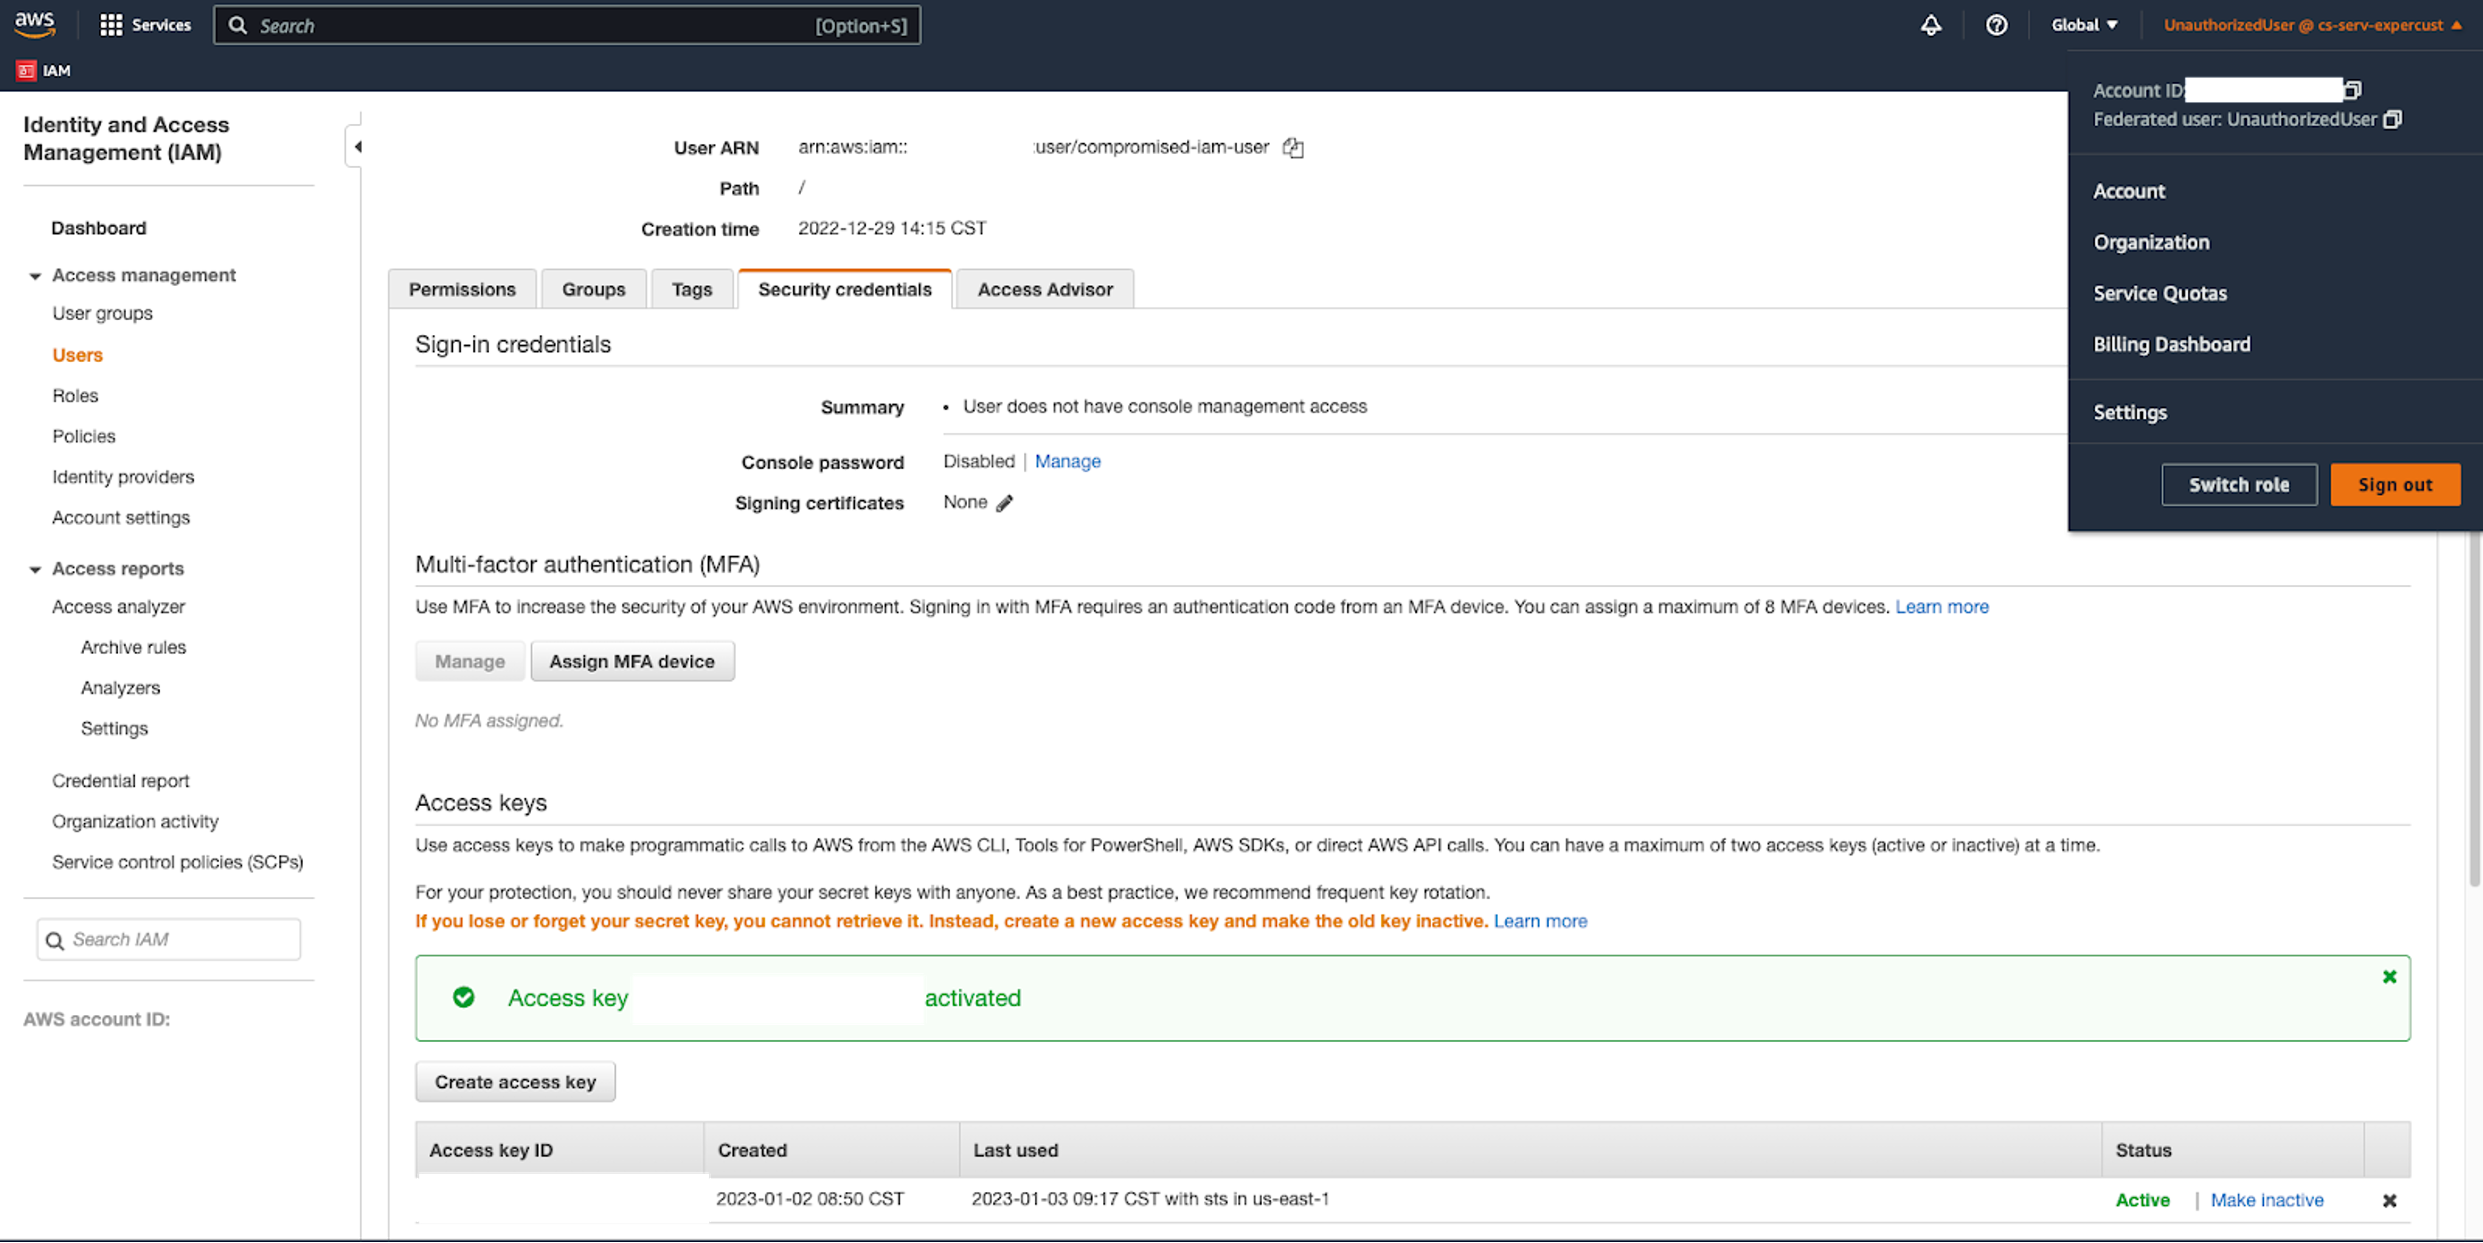The width and height of the screenshot is (2483, 1243).
Task: Dismiss the access key activated banner
Action: (x=2389, y=977)
